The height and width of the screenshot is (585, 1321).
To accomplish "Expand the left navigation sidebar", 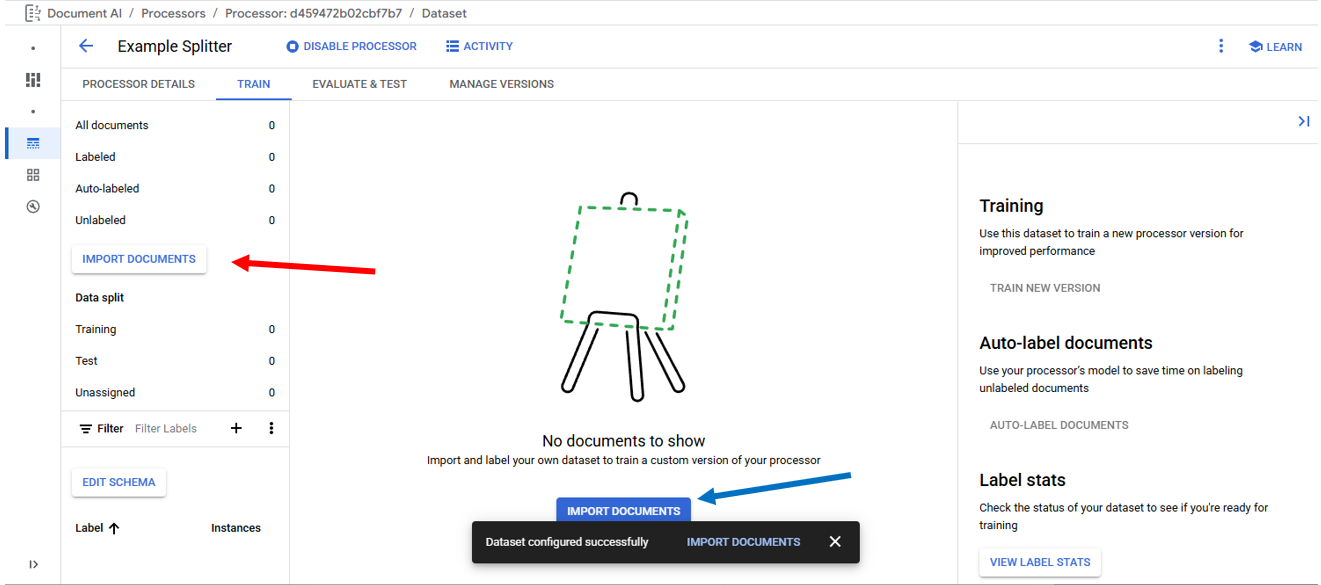I will click(33, 564).
